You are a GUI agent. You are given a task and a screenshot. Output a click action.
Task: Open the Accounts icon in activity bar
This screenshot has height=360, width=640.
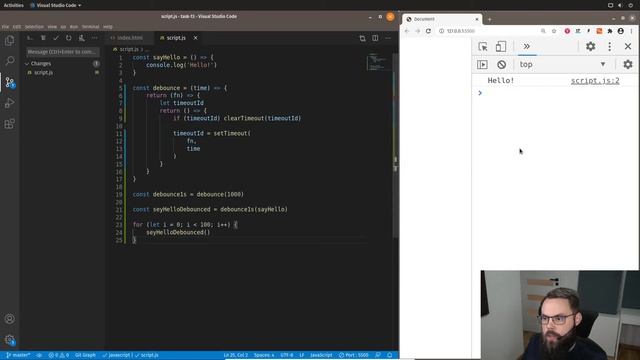click(x=9, y=319)
